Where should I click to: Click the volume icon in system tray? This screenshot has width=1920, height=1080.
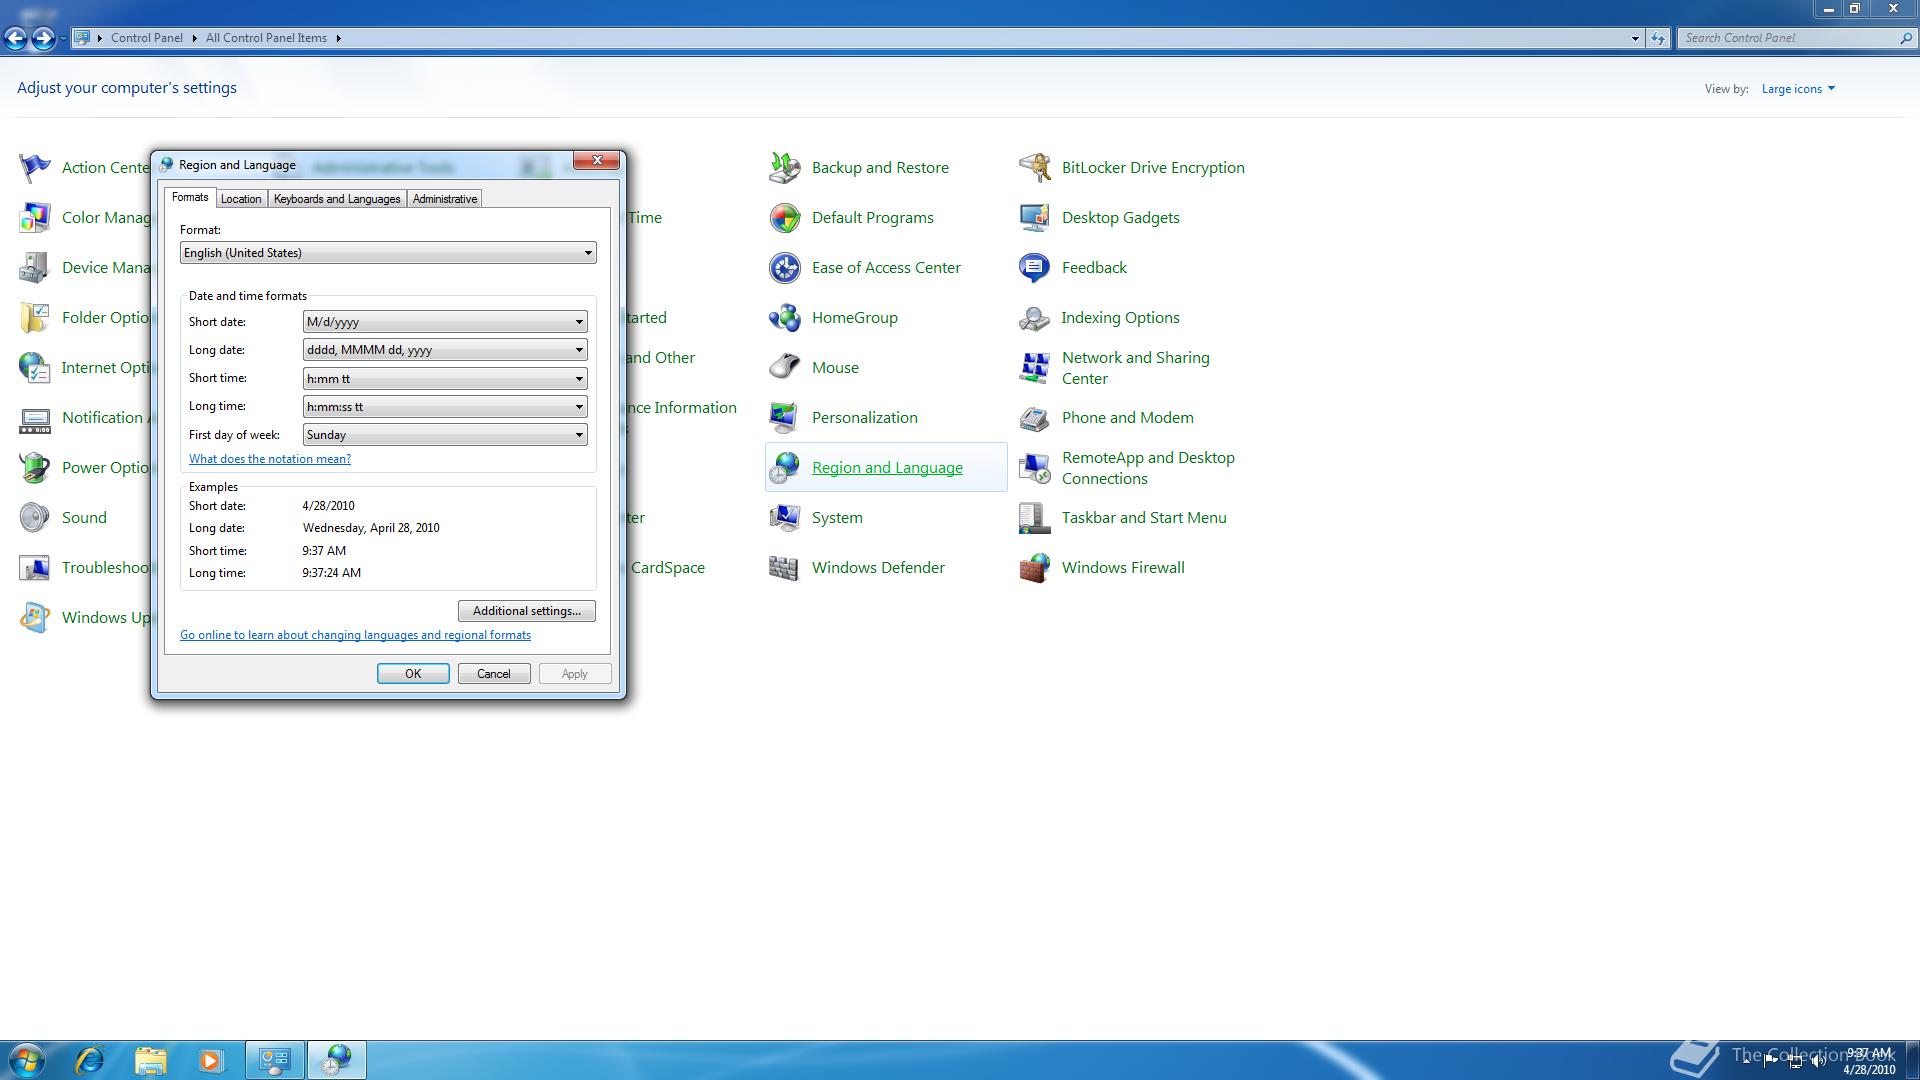click(1819, 1062)
